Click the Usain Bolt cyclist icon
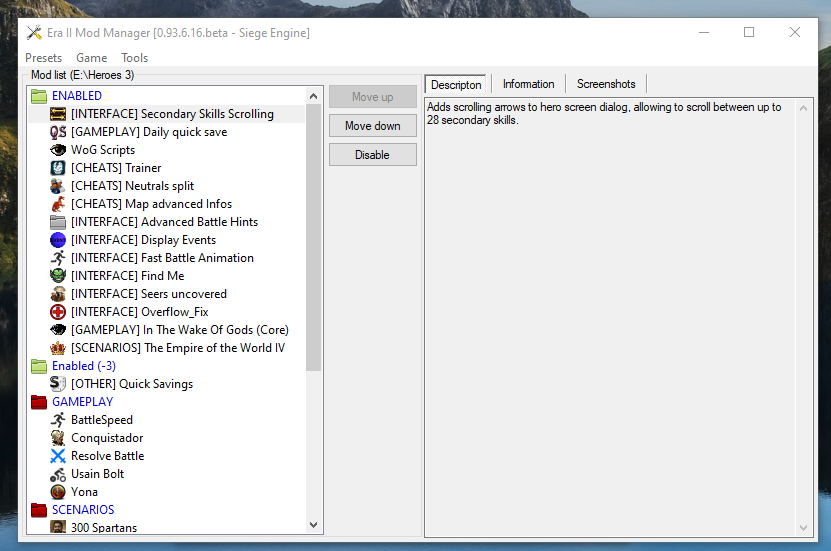The height and width of the screenshot is (551, 831). [x=58, y=474]
